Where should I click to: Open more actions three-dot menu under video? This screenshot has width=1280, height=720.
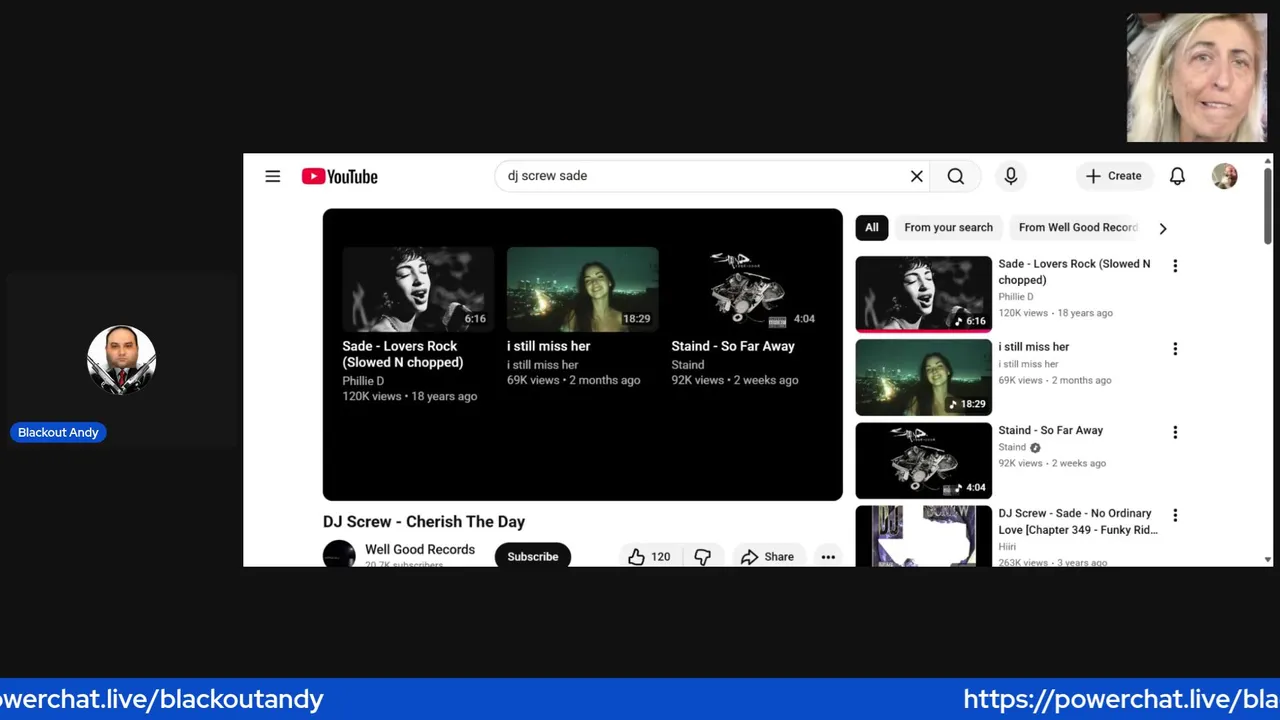(828, 557)
